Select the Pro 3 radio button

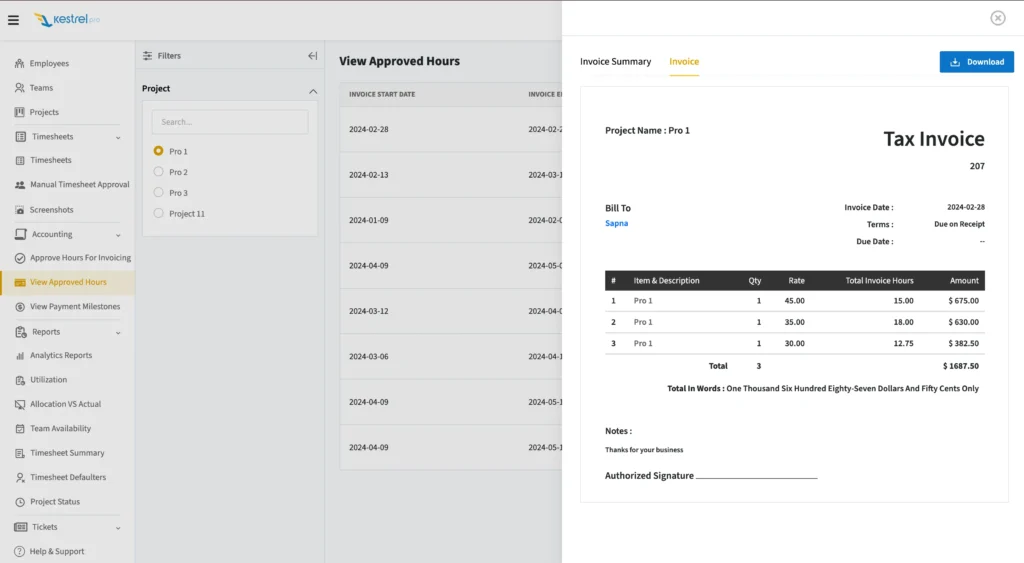tap(158, 193)
